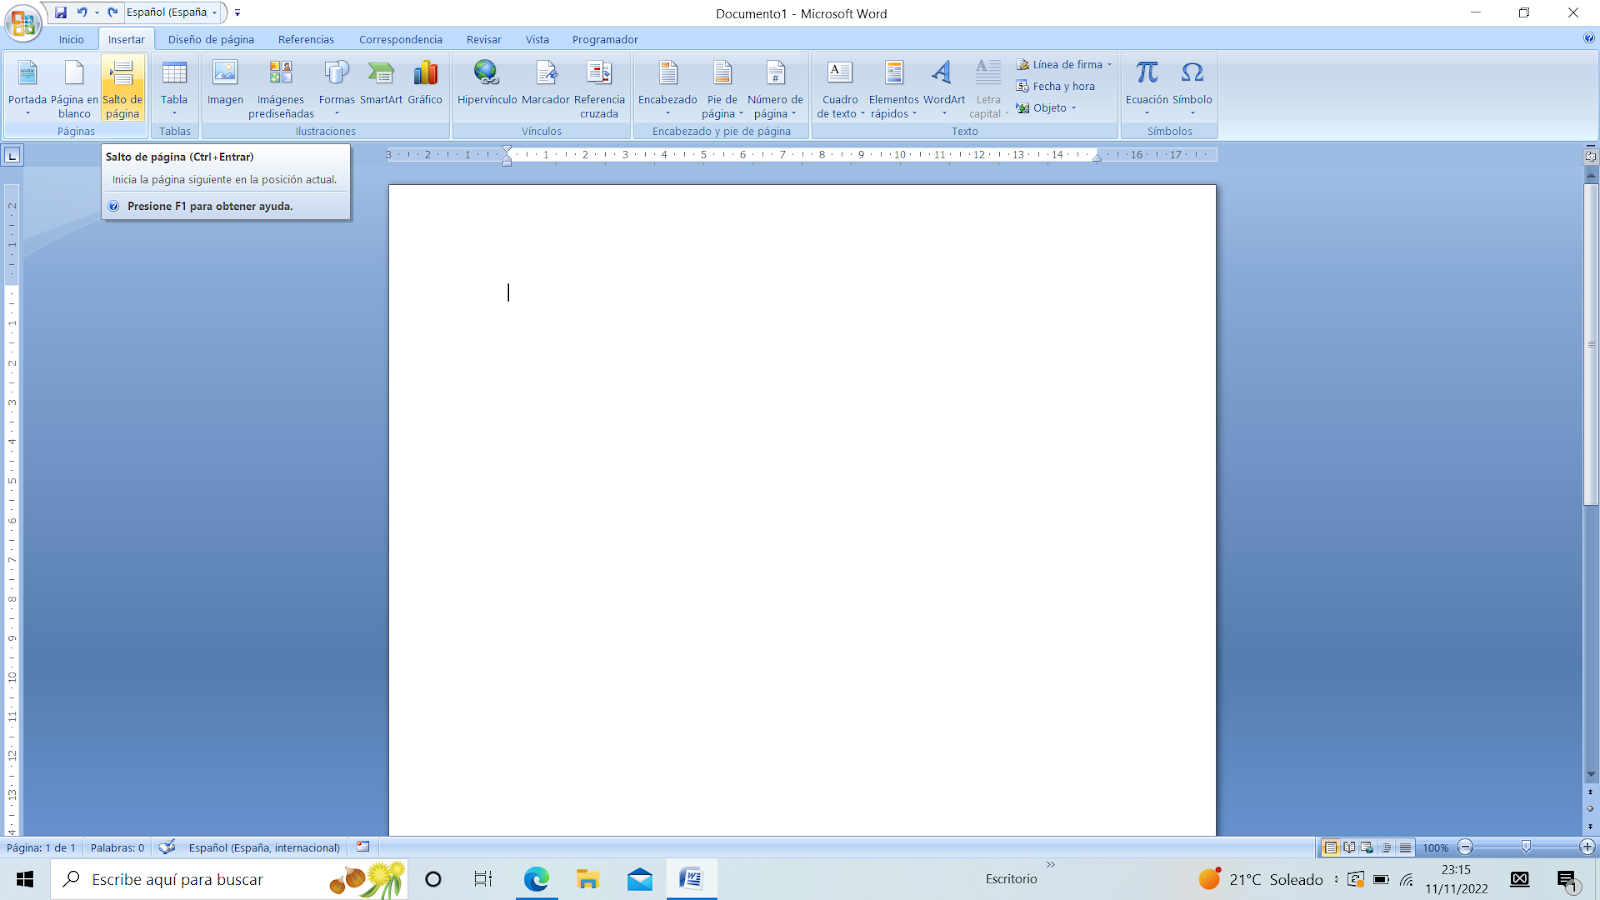Open the Inicio tab
1600x900 pixels.
pos(71,40)
